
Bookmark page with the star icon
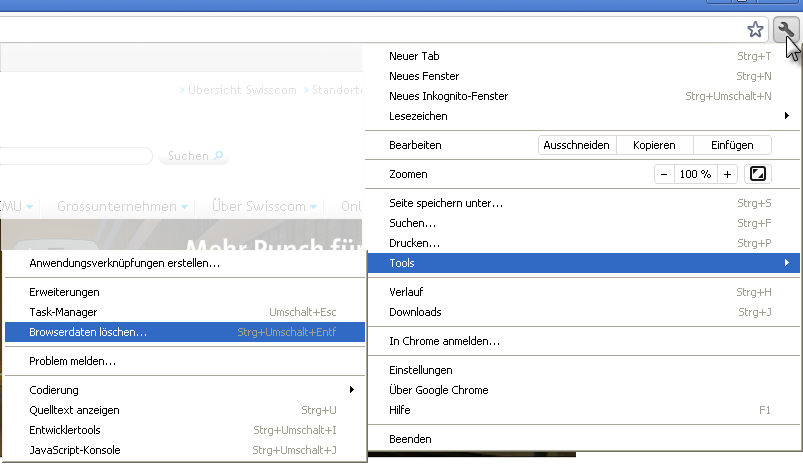pyautogui.click(x=756, y=30)
